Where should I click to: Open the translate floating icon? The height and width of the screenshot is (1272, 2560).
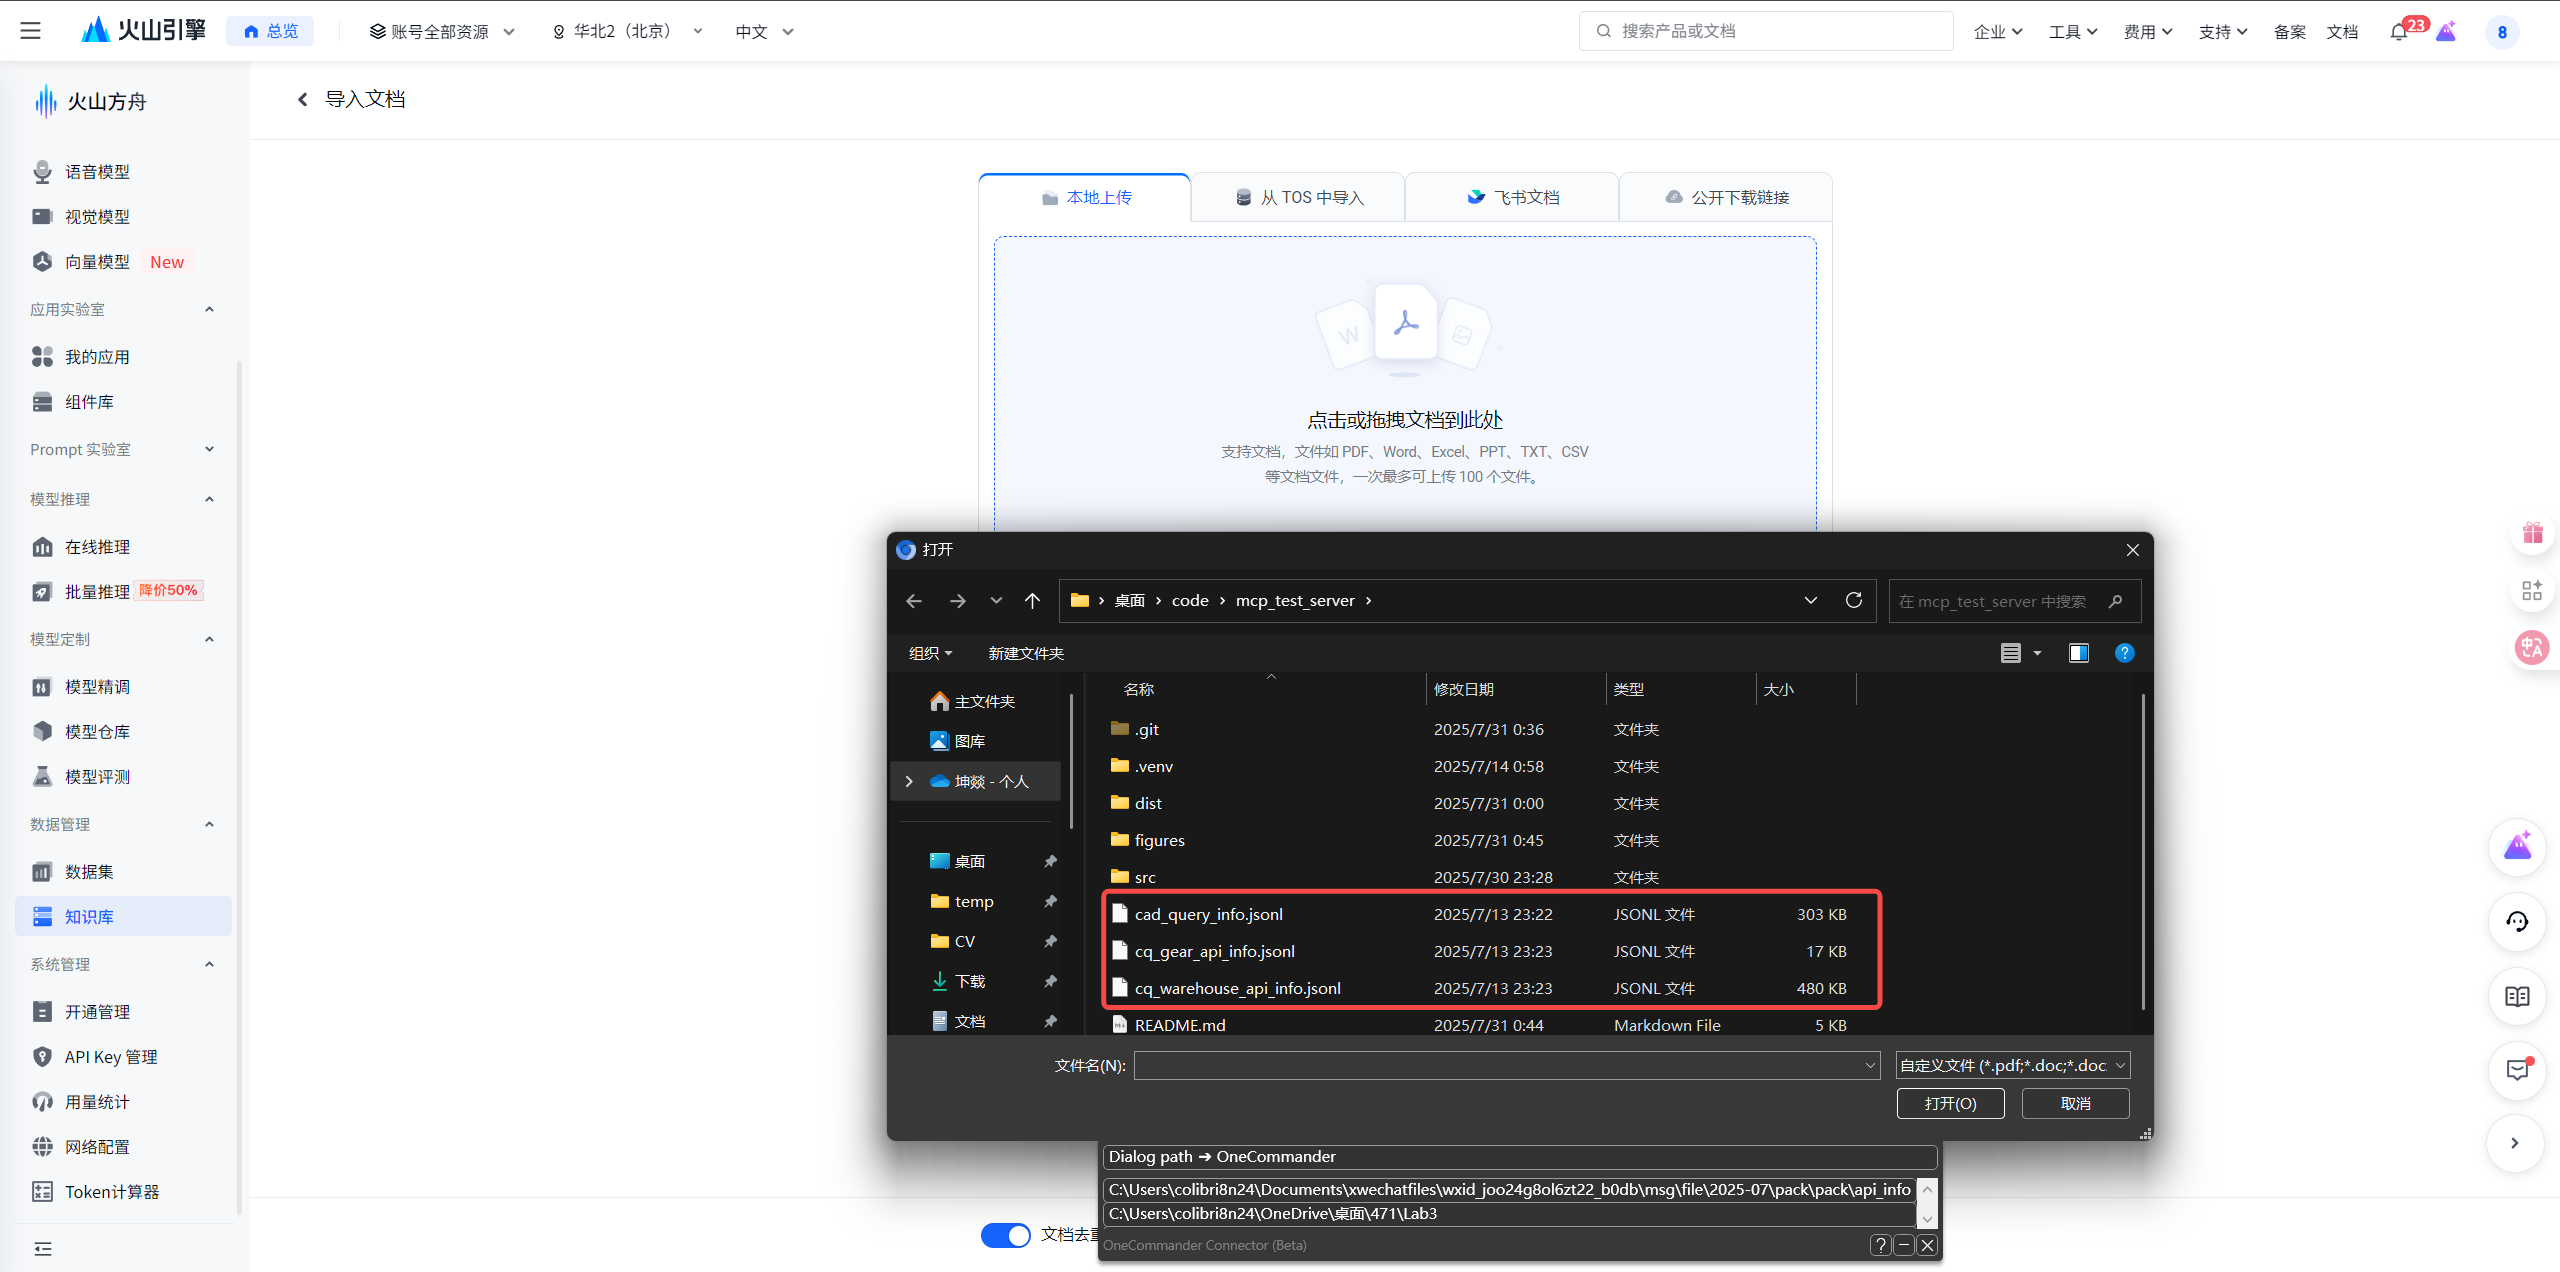pos(2532,647)
